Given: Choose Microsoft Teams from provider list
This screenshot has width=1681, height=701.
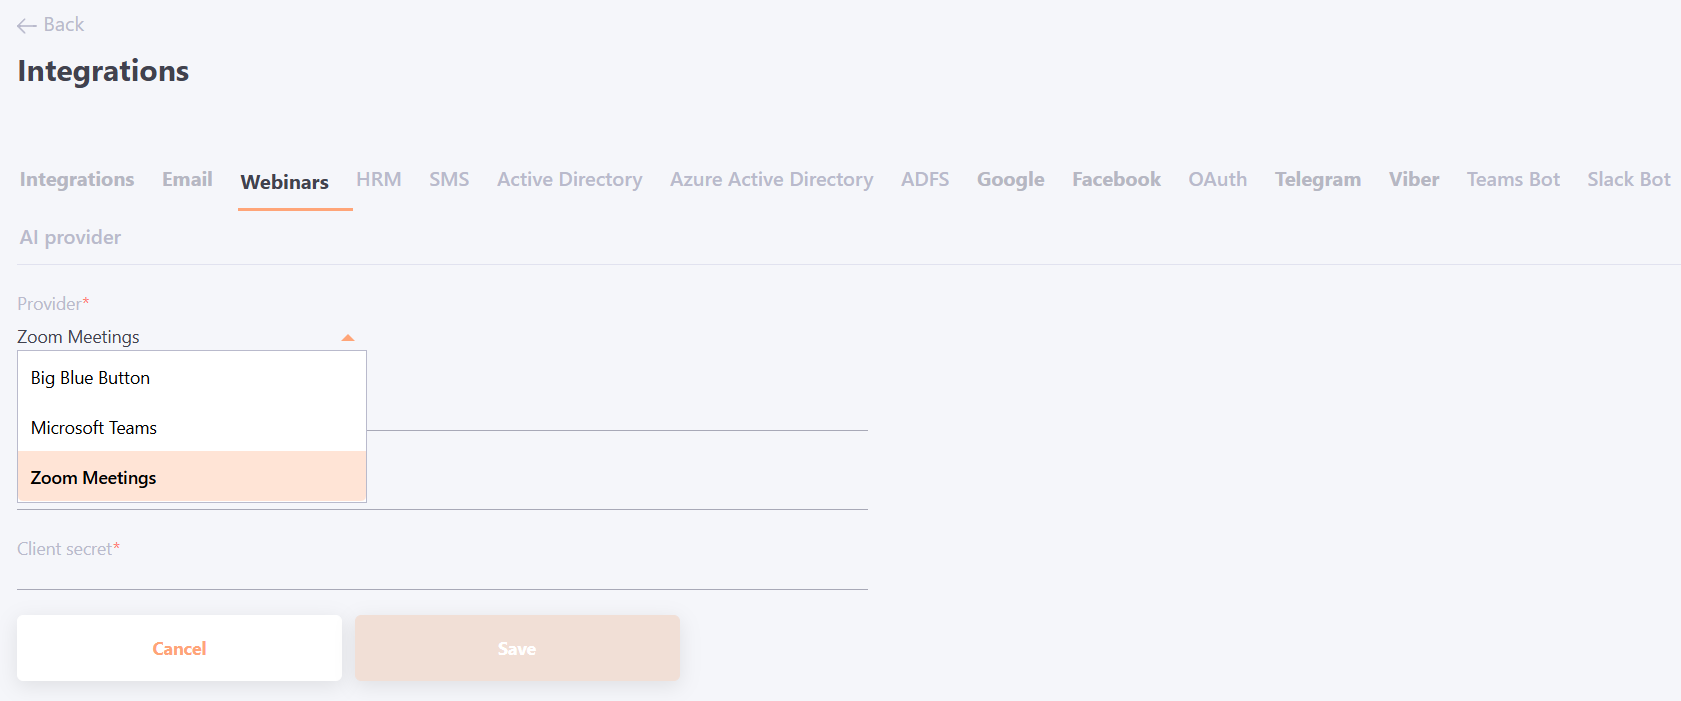Looking at the screenshot, I should coord(94,428).
